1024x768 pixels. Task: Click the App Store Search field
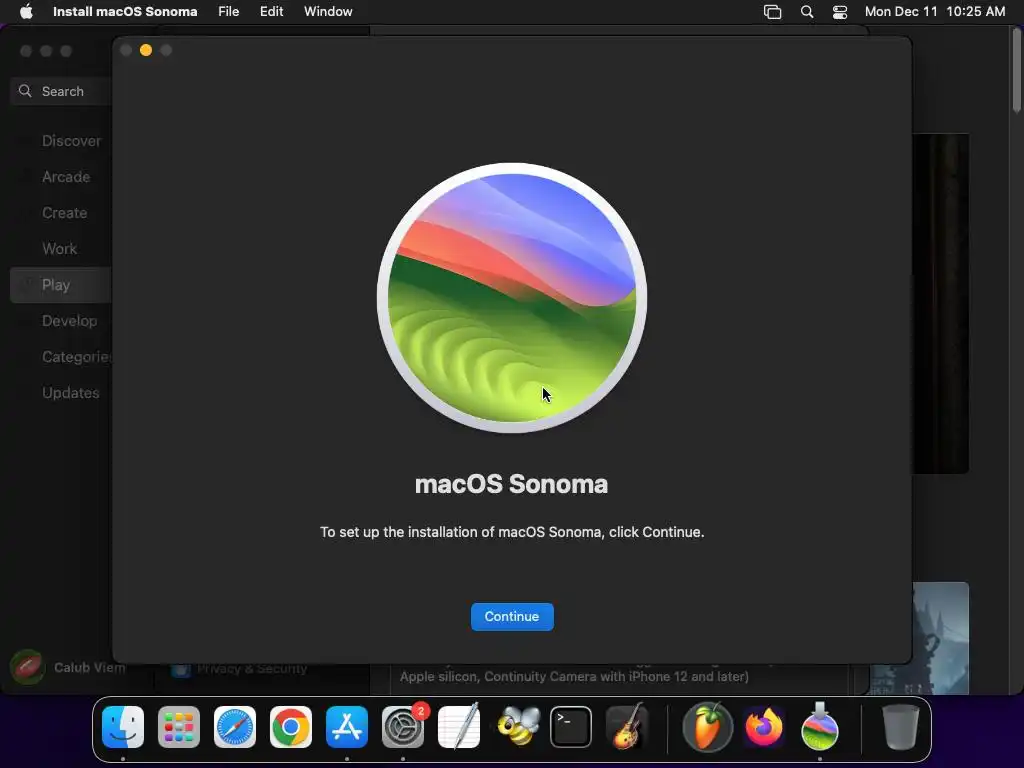62,91
